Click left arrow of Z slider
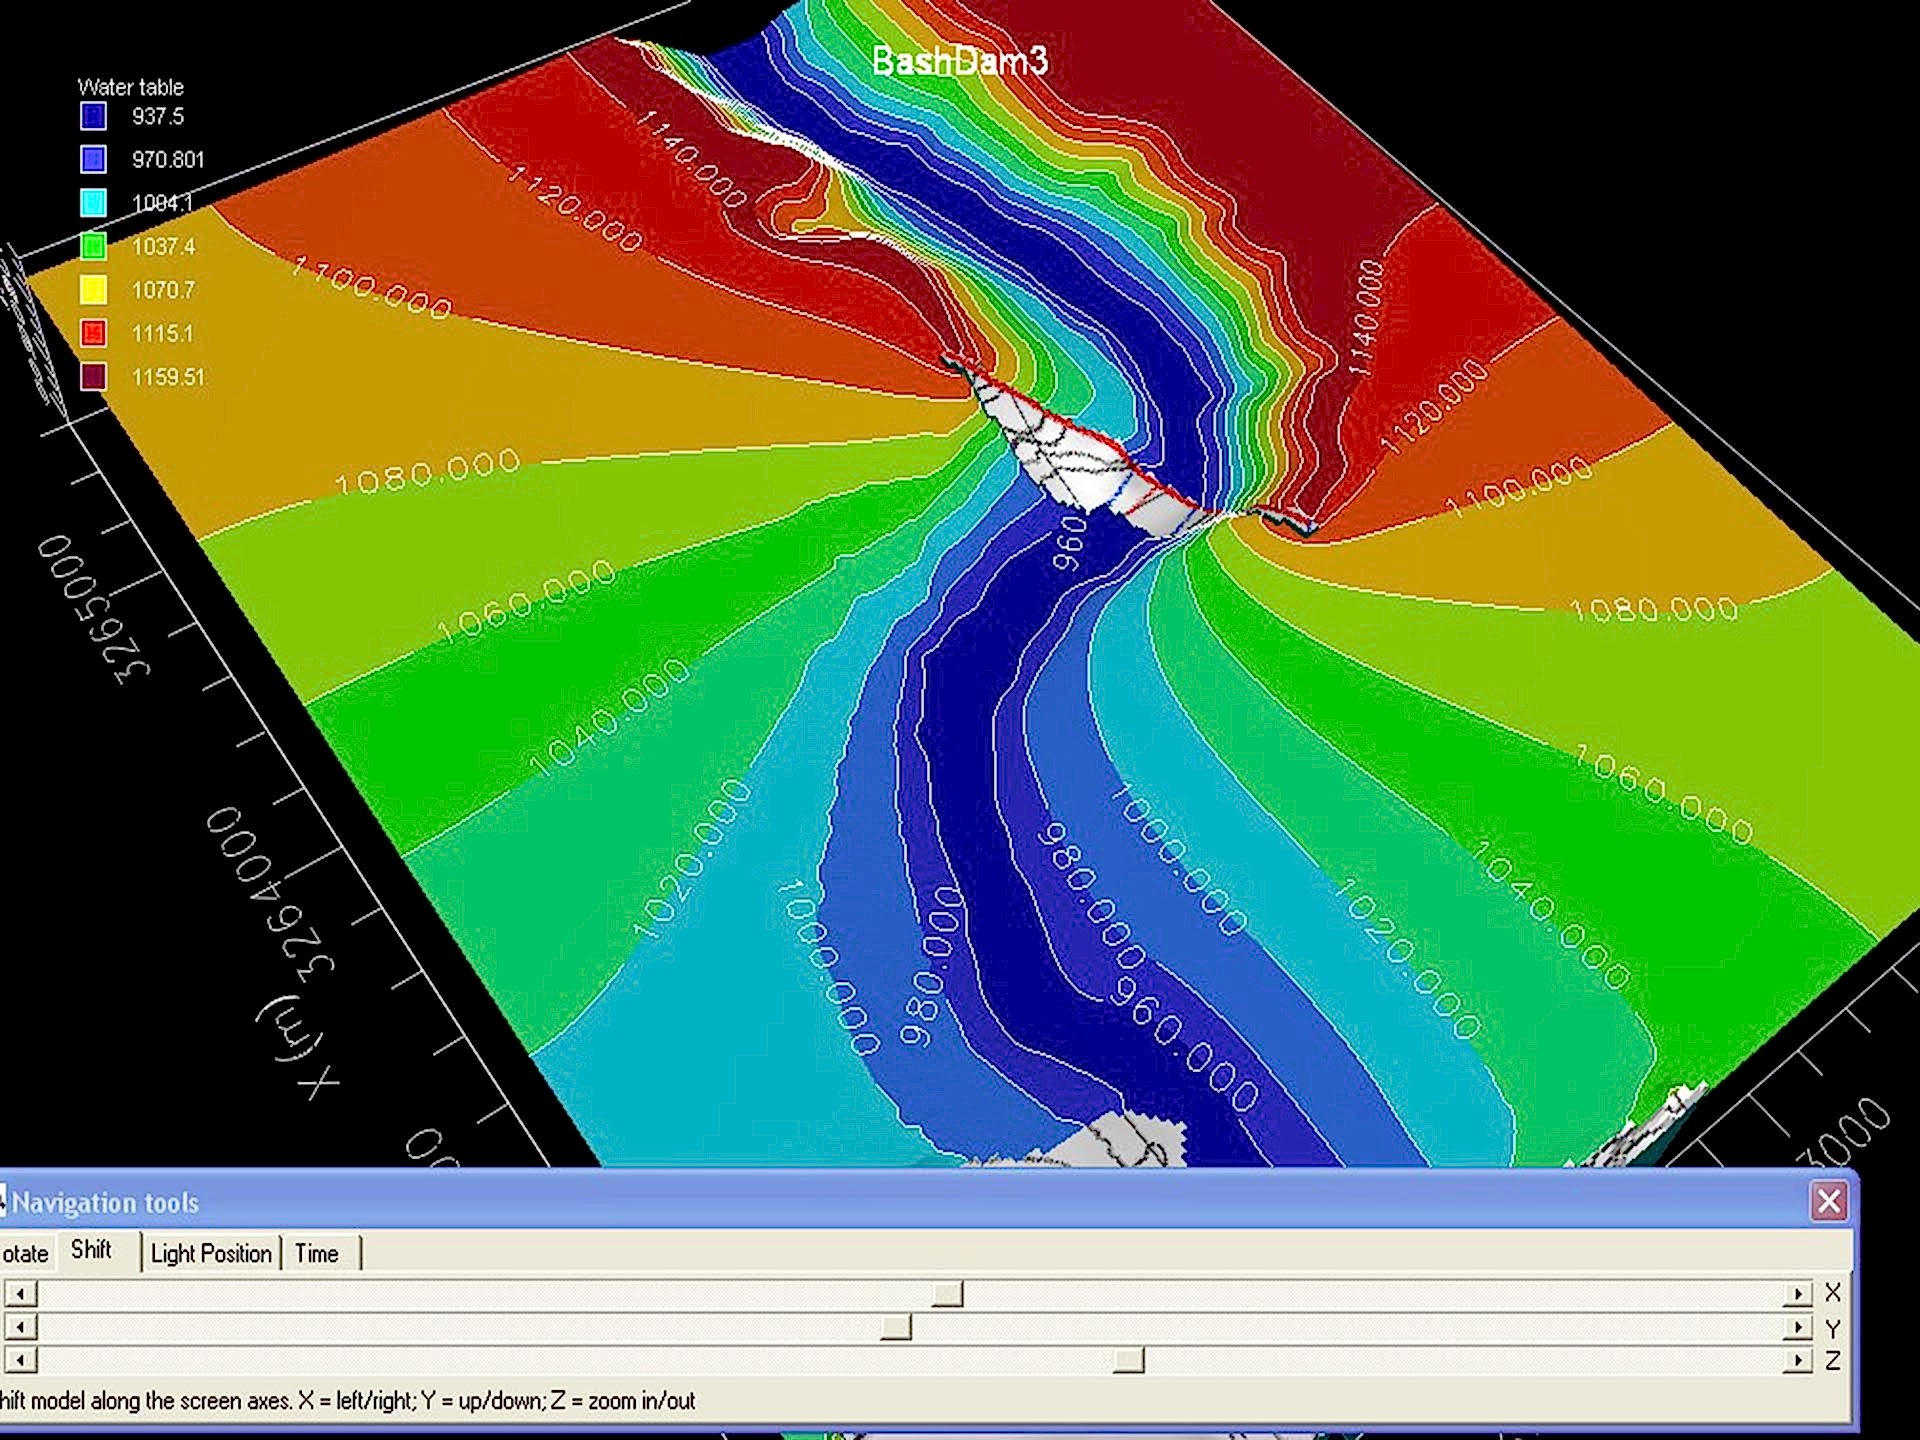 coord(21,1360)
